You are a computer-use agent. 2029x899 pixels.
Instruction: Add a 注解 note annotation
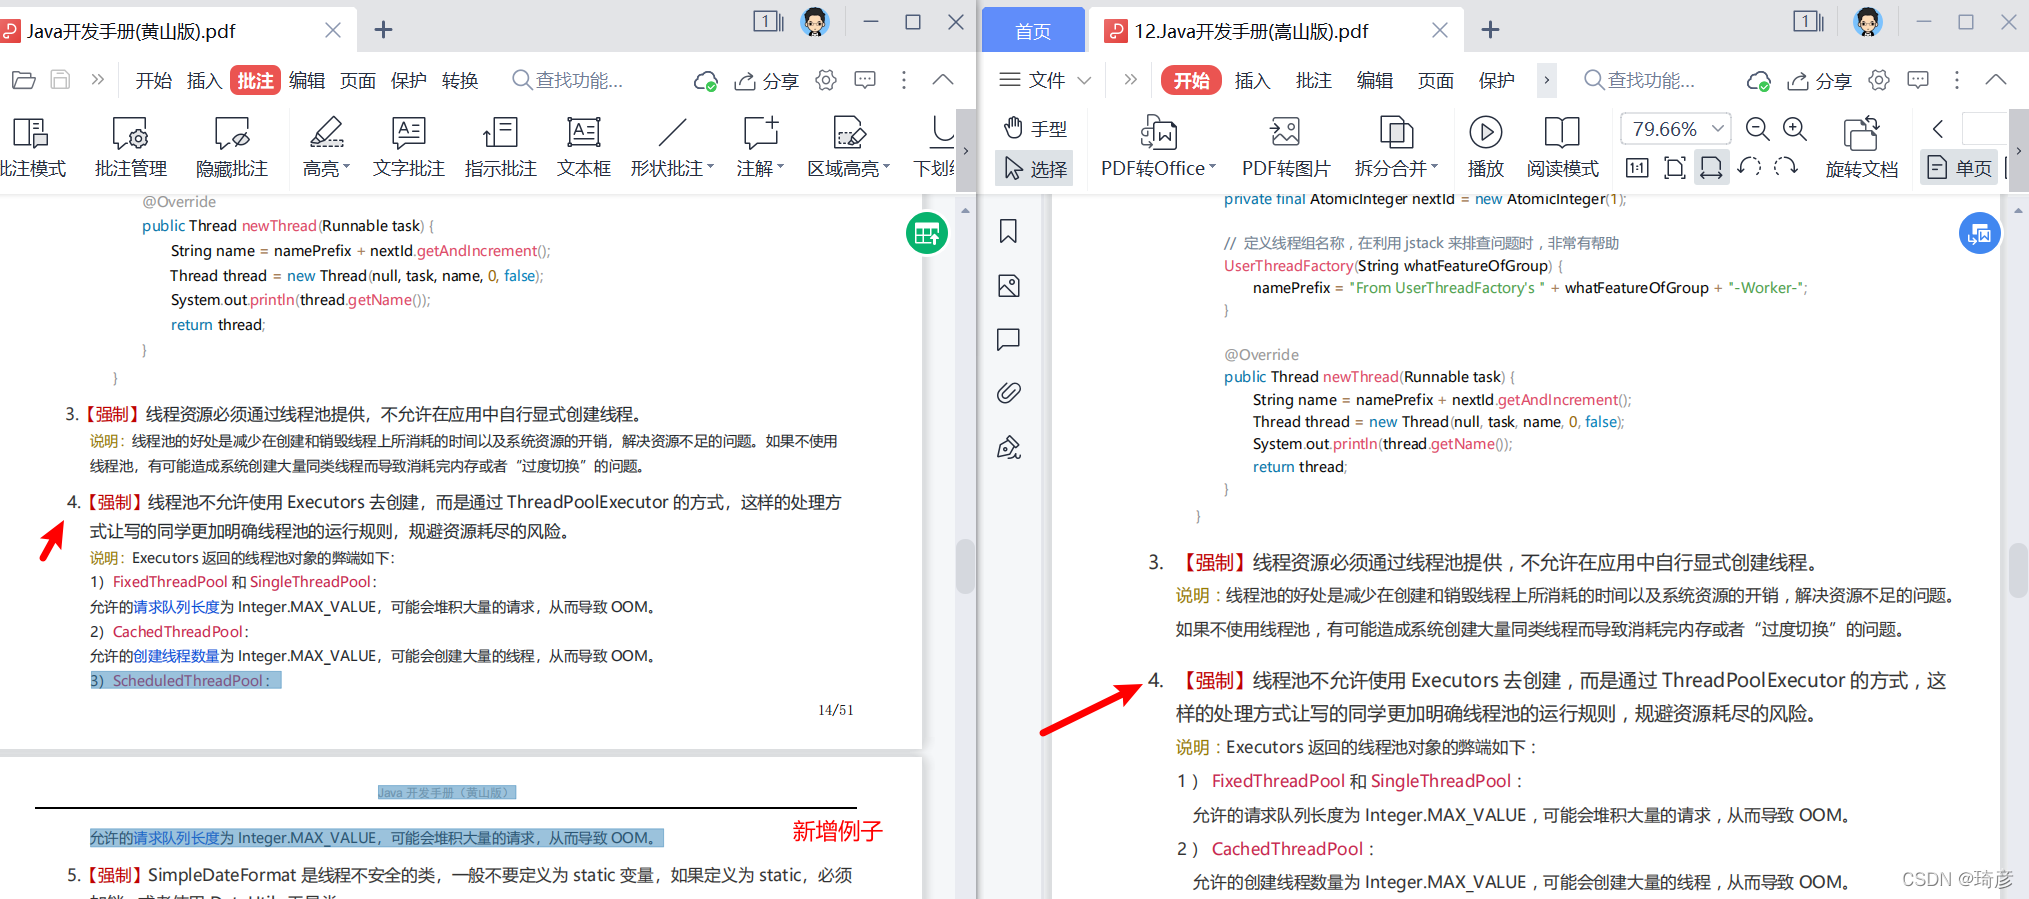(x=760, y=147)
